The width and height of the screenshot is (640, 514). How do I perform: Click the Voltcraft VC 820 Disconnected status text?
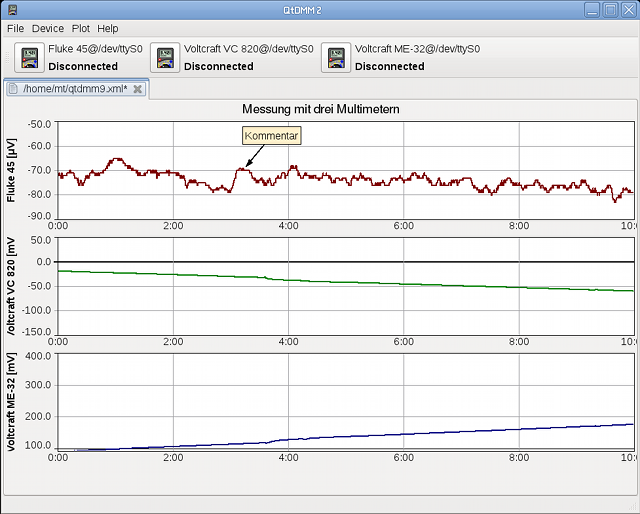[218, 67]
